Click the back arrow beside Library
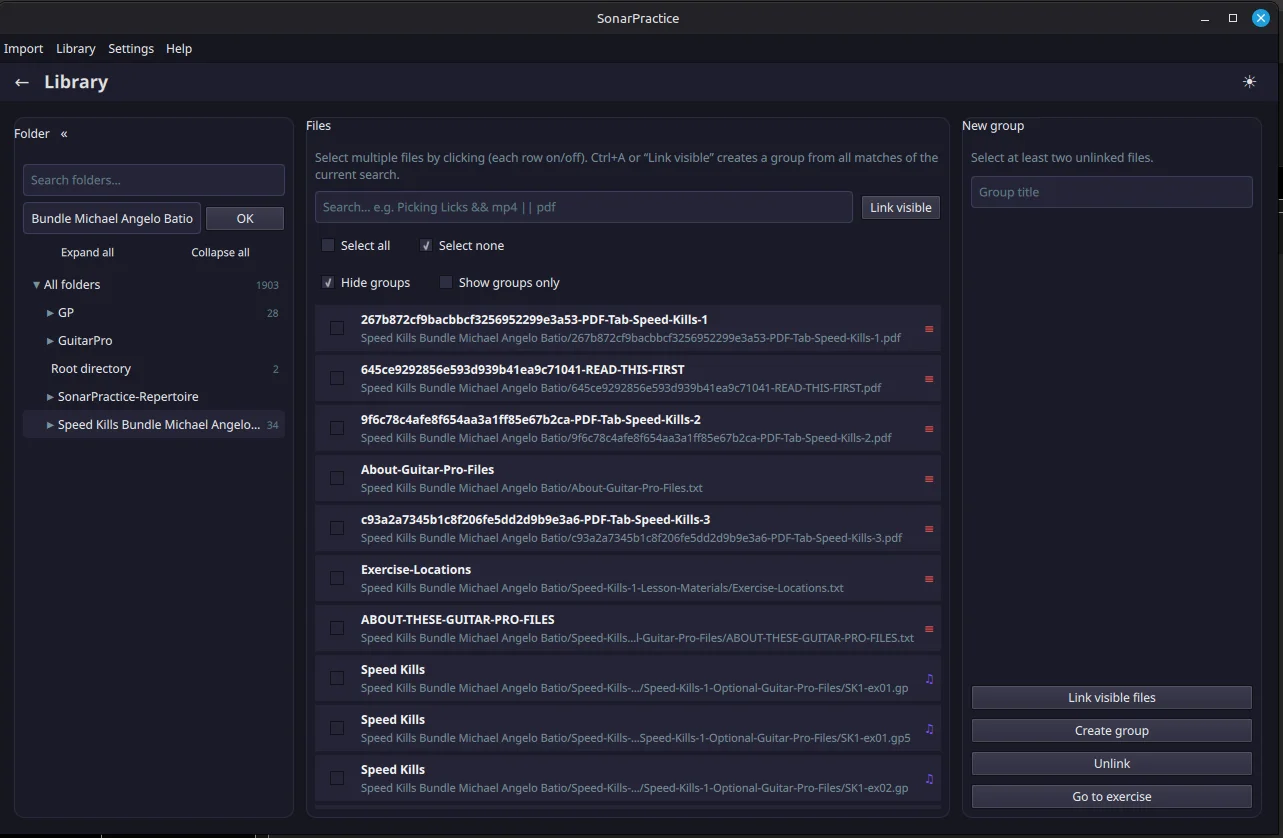The image size is (1283, 838). click(x=22, y=82)
